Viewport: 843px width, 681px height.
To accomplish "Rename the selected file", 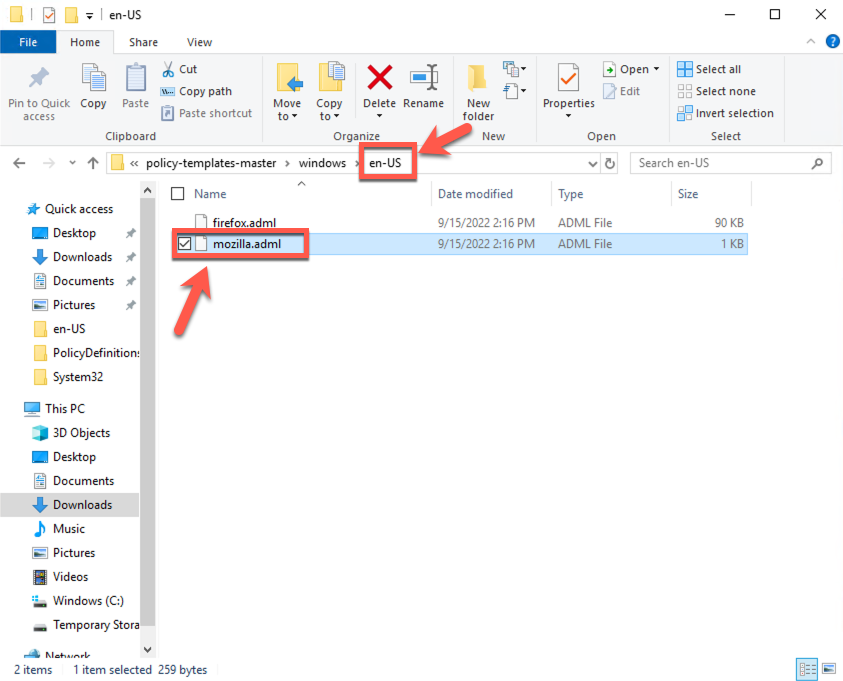I will click(424, 87).
